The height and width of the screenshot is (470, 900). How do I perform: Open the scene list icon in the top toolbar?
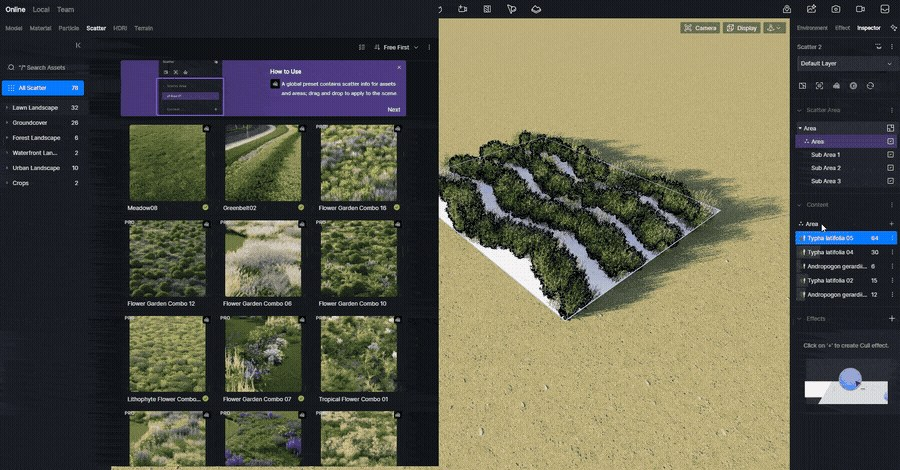click(487, 9)
